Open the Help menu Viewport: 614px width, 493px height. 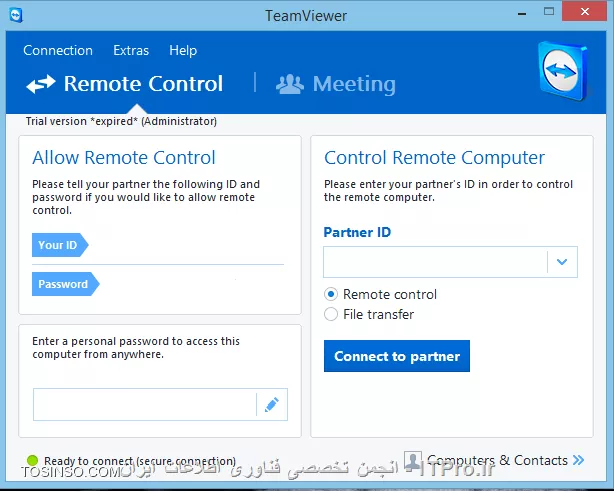point(183,51)
